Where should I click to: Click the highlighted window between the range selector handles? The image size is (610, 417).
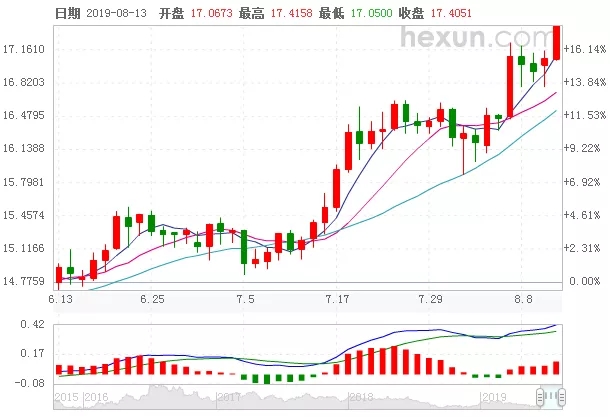tap(551, 397)
